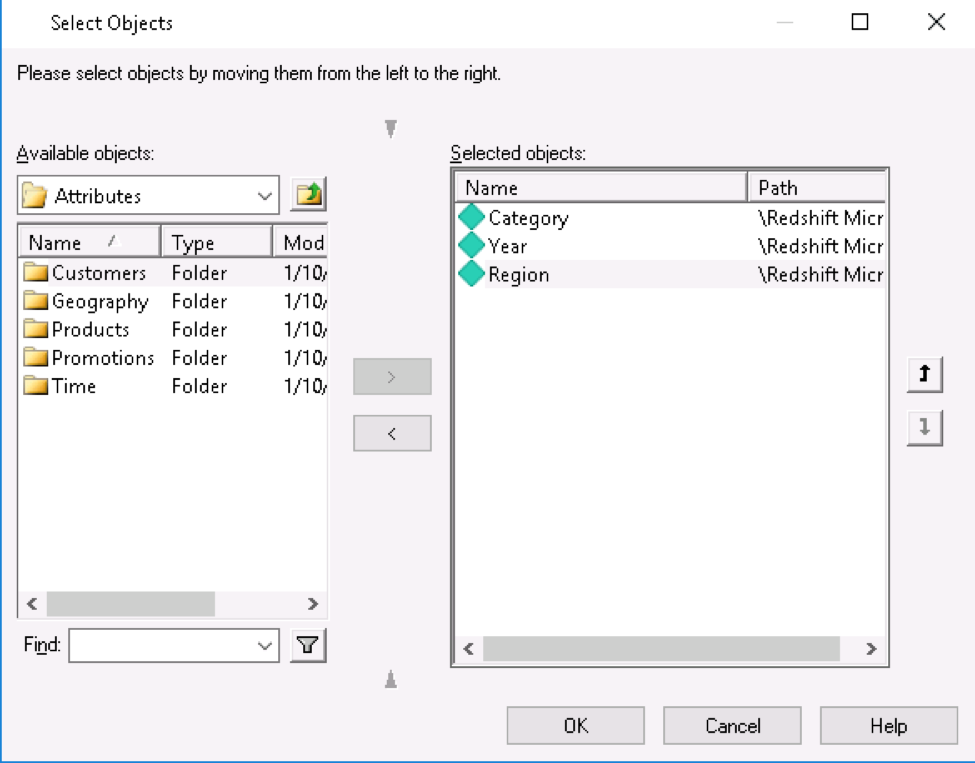Click inside the Find input field
Screen dimensions: 975x763
160,644
